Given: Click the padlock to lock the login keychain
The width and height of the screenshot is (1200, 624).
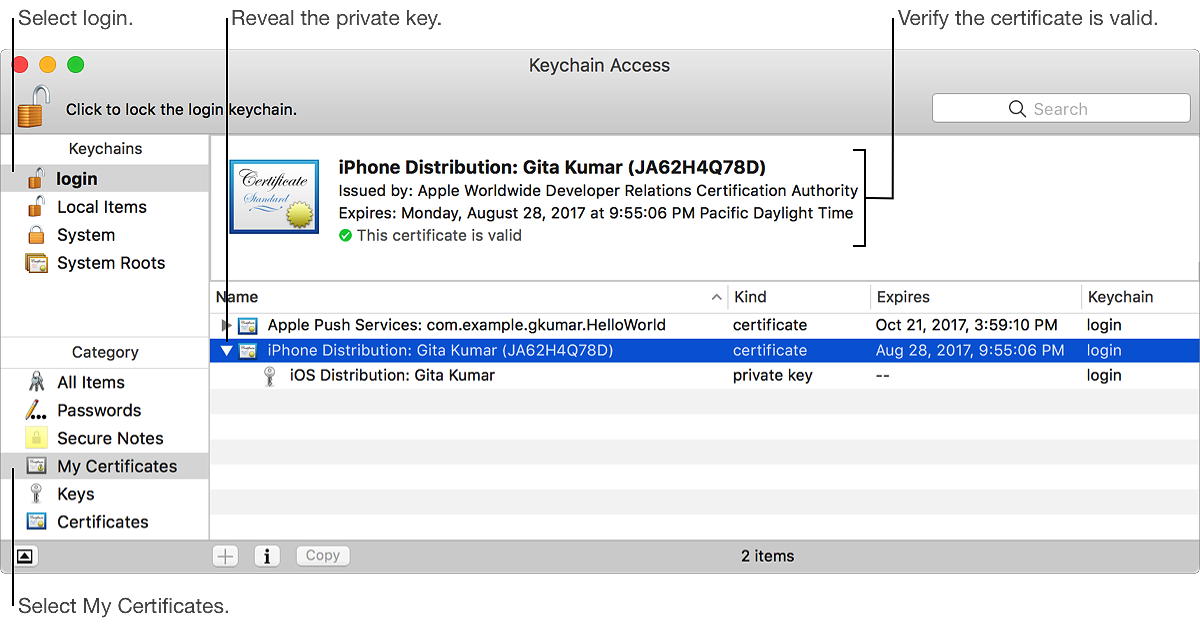Looking at the screenshot, I should [x=33, y=107].
